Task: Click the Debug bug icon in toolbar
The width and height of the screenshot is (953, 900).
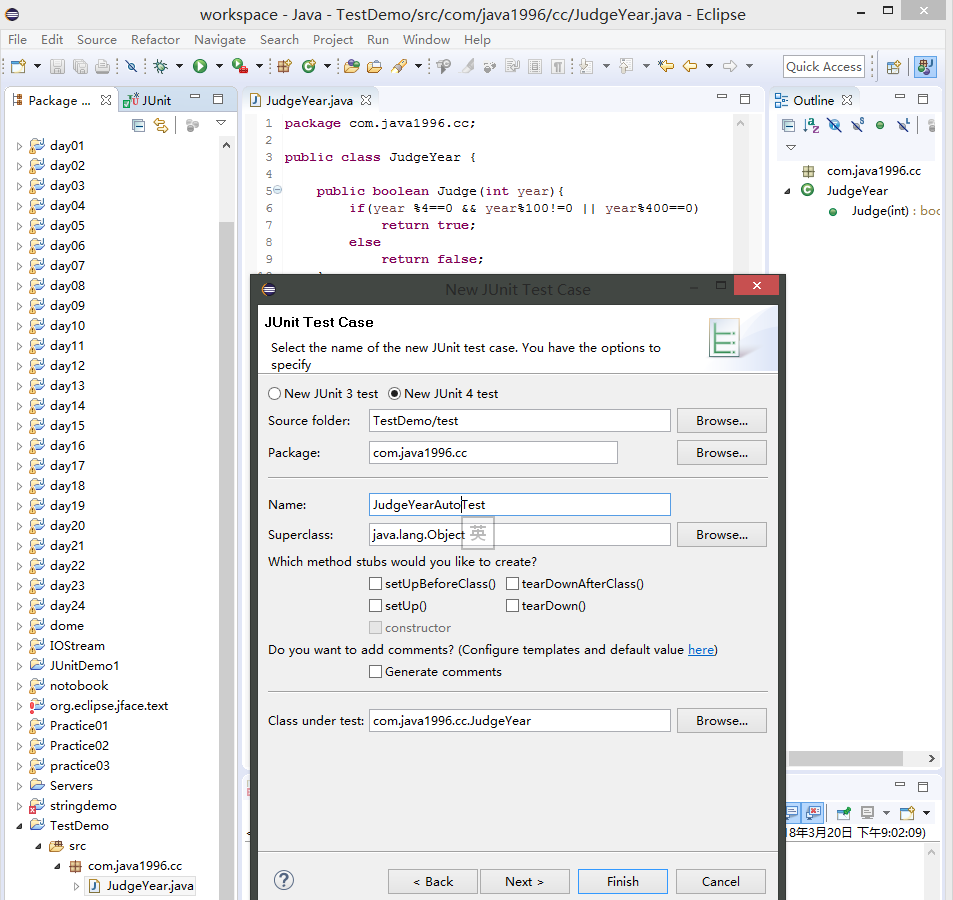Action: coord(160,66)
